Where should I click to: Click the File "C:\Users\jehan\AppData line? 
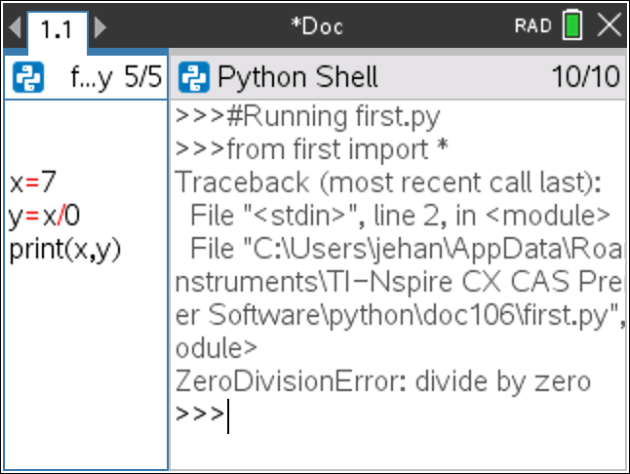coord(406,249)
